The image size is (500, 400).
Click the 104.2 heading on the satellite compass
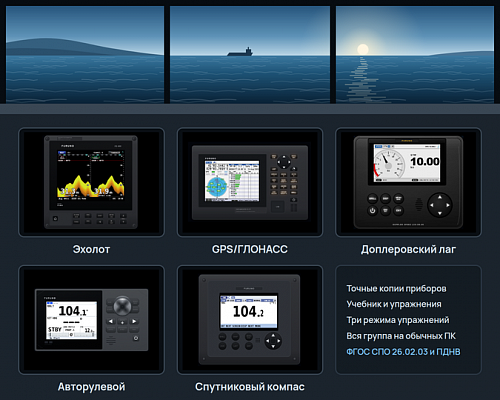pos(248,312)
